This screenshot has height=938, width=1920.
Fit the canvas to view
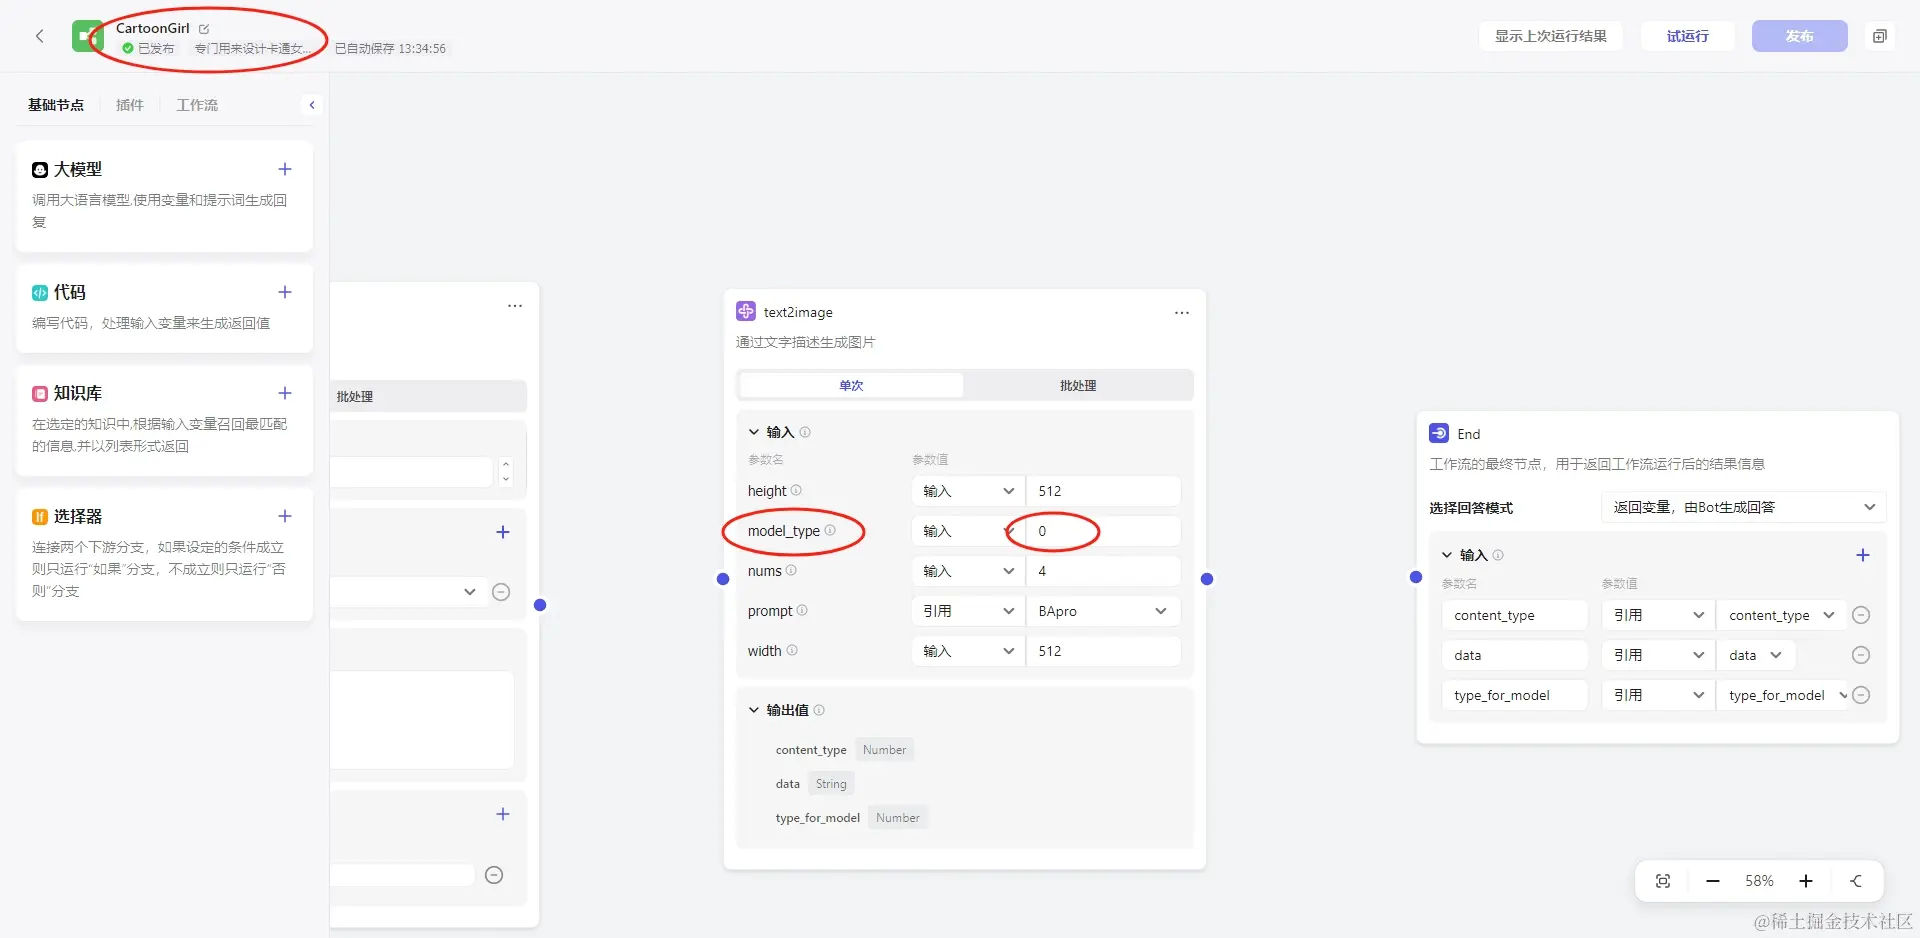(x=1663, y=881)
